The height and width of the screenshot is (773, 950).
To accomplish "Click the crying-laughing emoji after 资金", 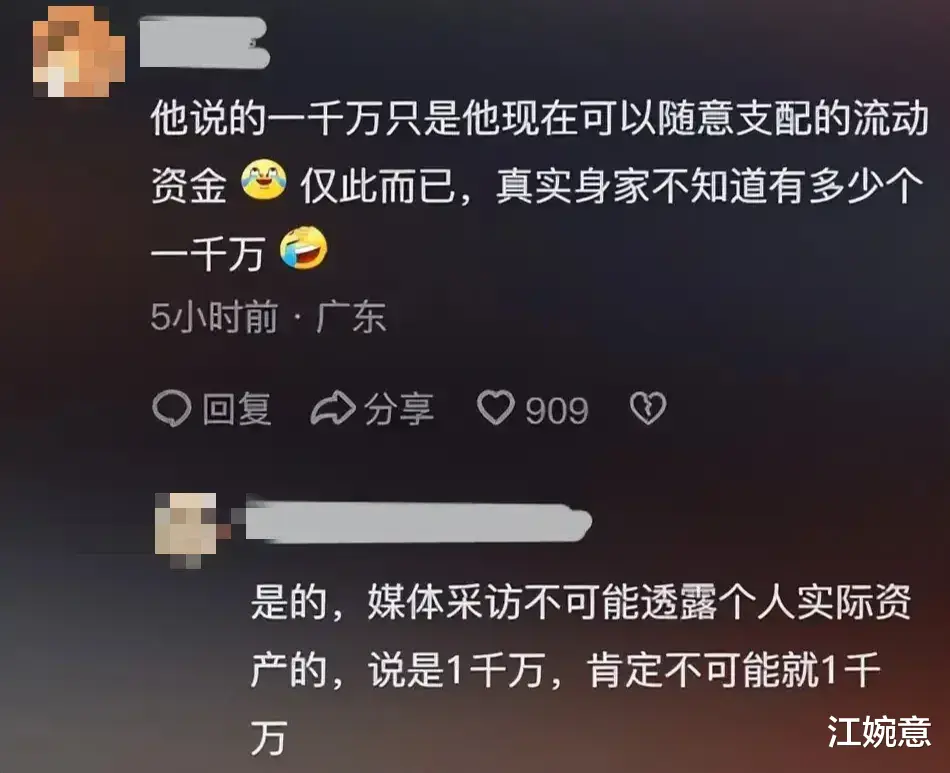I will [264, 179].
